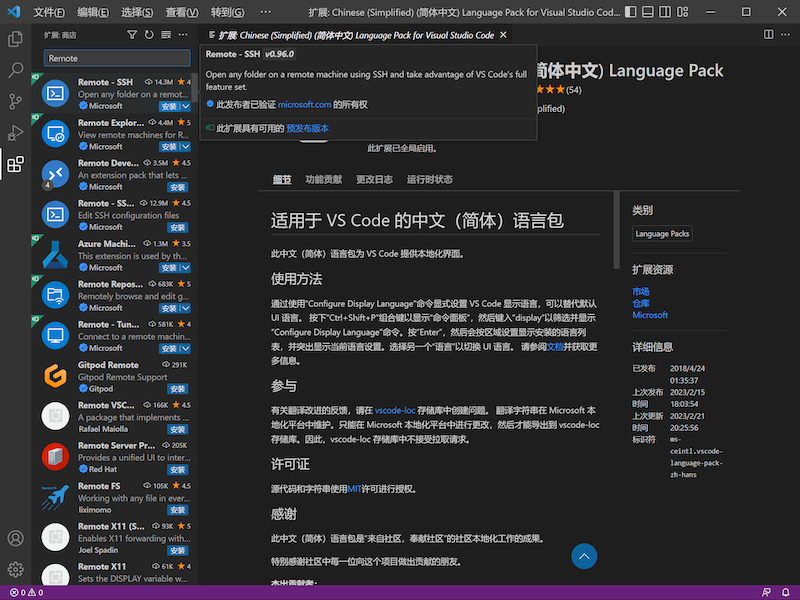
Task: Open the Explorer view icon
Action: pyautogui.click(x=15, y=37)
